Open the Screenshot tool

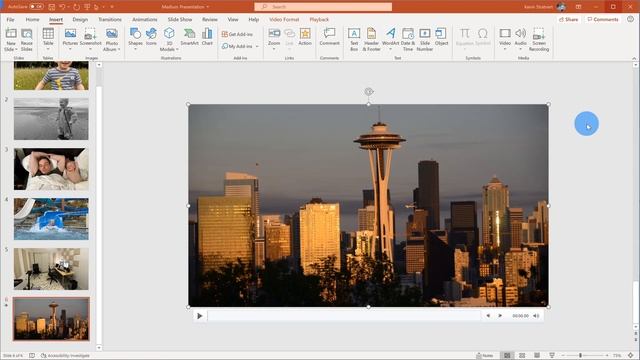pyautogui.click(x=90, y=39)
